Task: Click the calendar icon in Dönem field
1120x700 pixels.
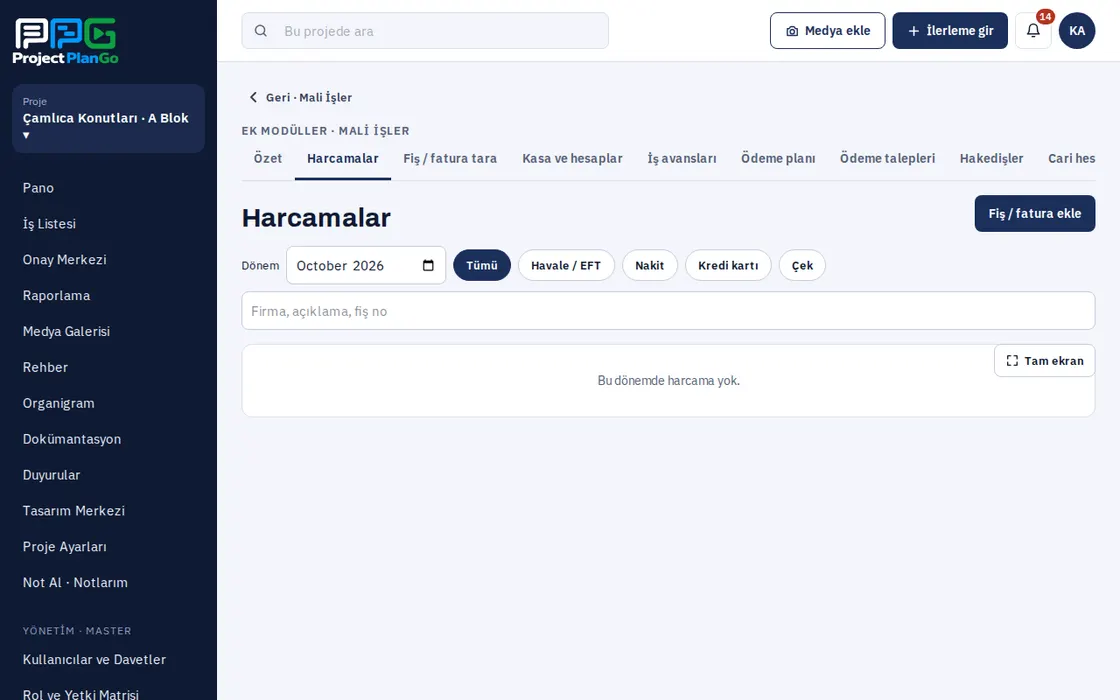Action: pos(428,265)
